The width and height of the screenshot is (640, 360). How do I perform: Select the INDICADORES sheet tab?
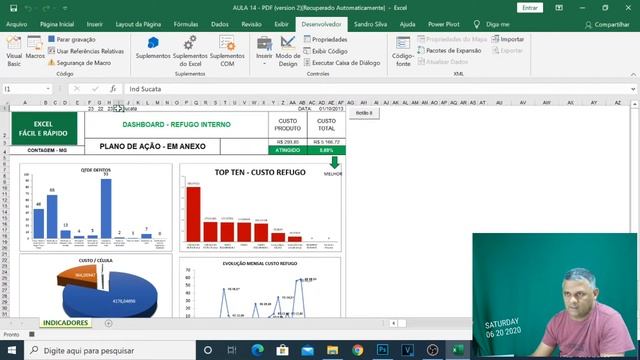tap(65, 323)
